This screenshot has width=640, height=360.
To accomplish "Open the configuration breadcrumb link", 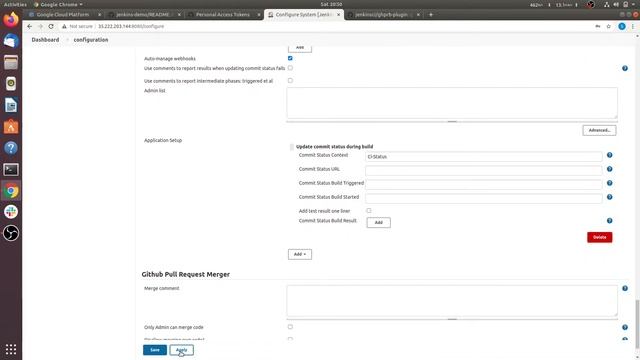I will tap(91, 40).
